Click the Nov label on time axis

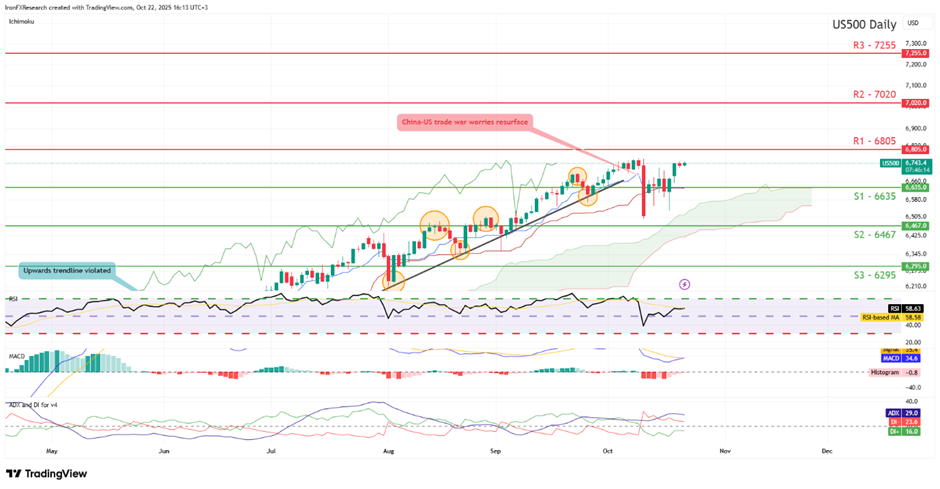tap(725, 451)
